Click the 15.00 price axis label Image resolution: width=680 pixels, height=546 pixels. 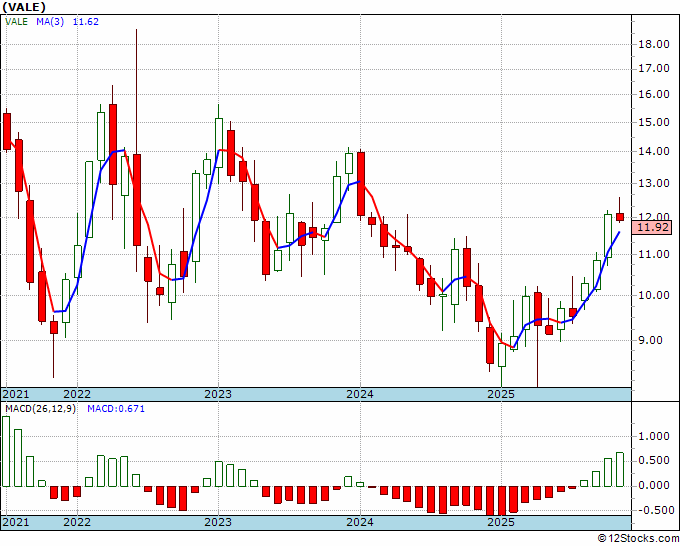tap(654, 122)
